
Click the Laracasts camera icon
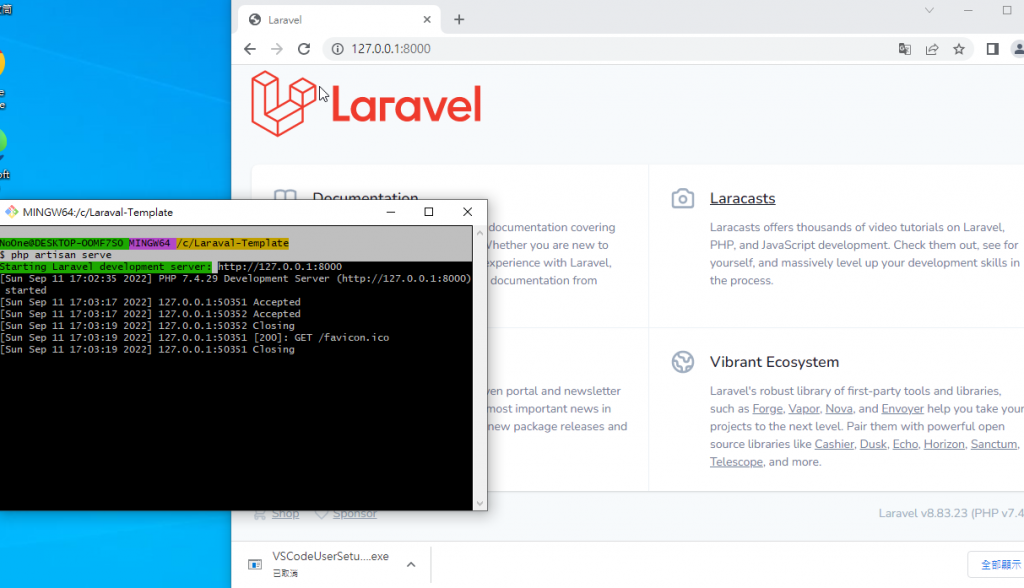coord(682,198)
